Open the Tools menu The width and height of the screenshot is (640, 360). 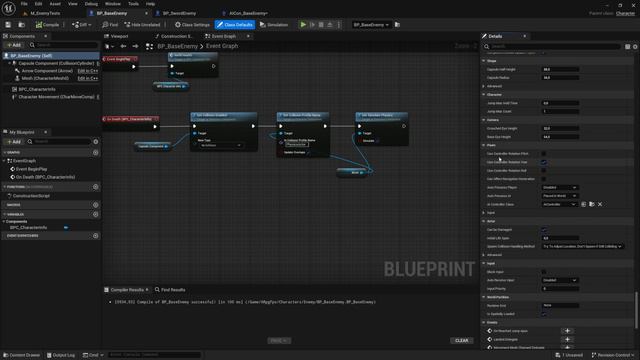[133, 4]
